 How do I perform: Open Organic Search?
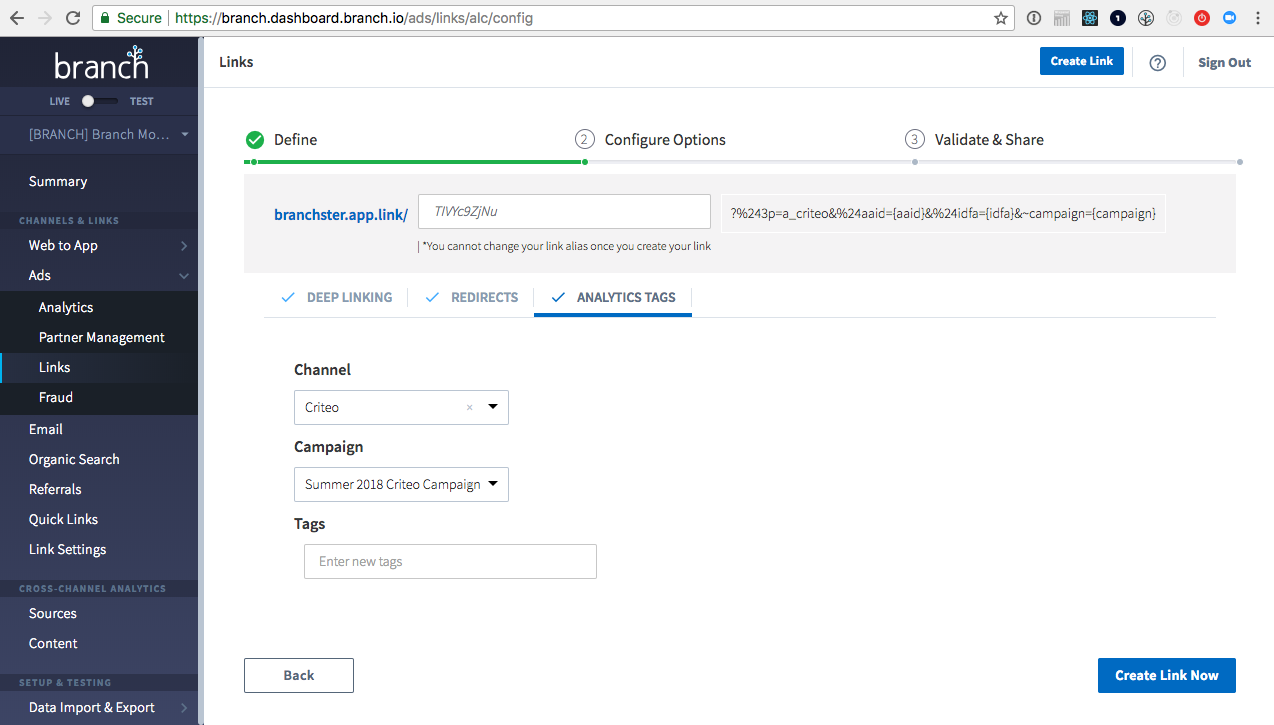click(74, 459)
